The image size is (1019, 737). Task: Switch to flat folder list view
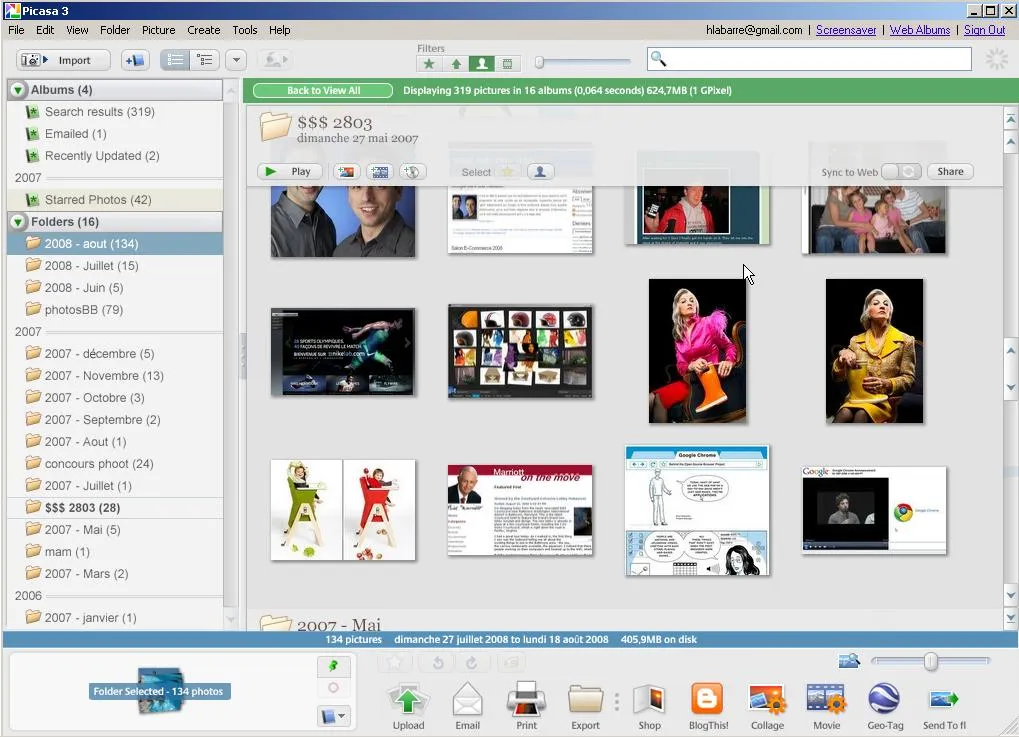click(175, 60)
